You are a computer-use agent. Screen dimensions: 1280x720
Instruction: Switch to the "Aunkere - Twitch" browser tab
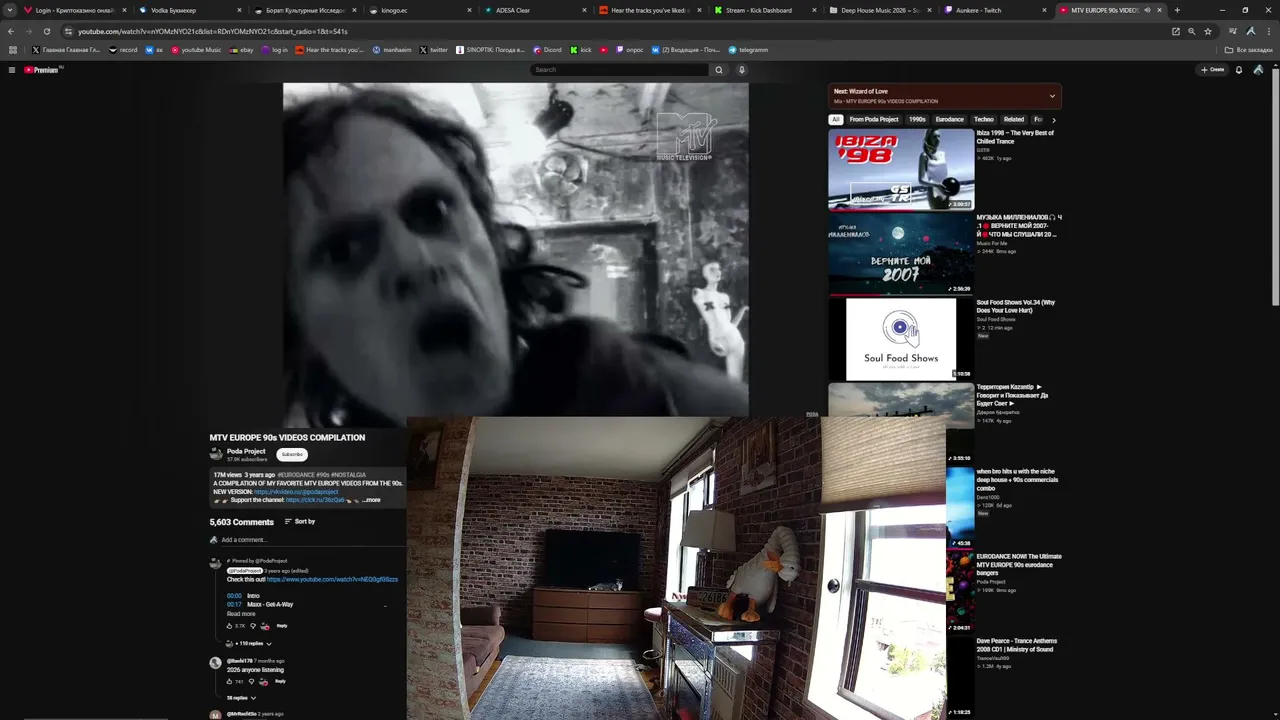point(994,10)
